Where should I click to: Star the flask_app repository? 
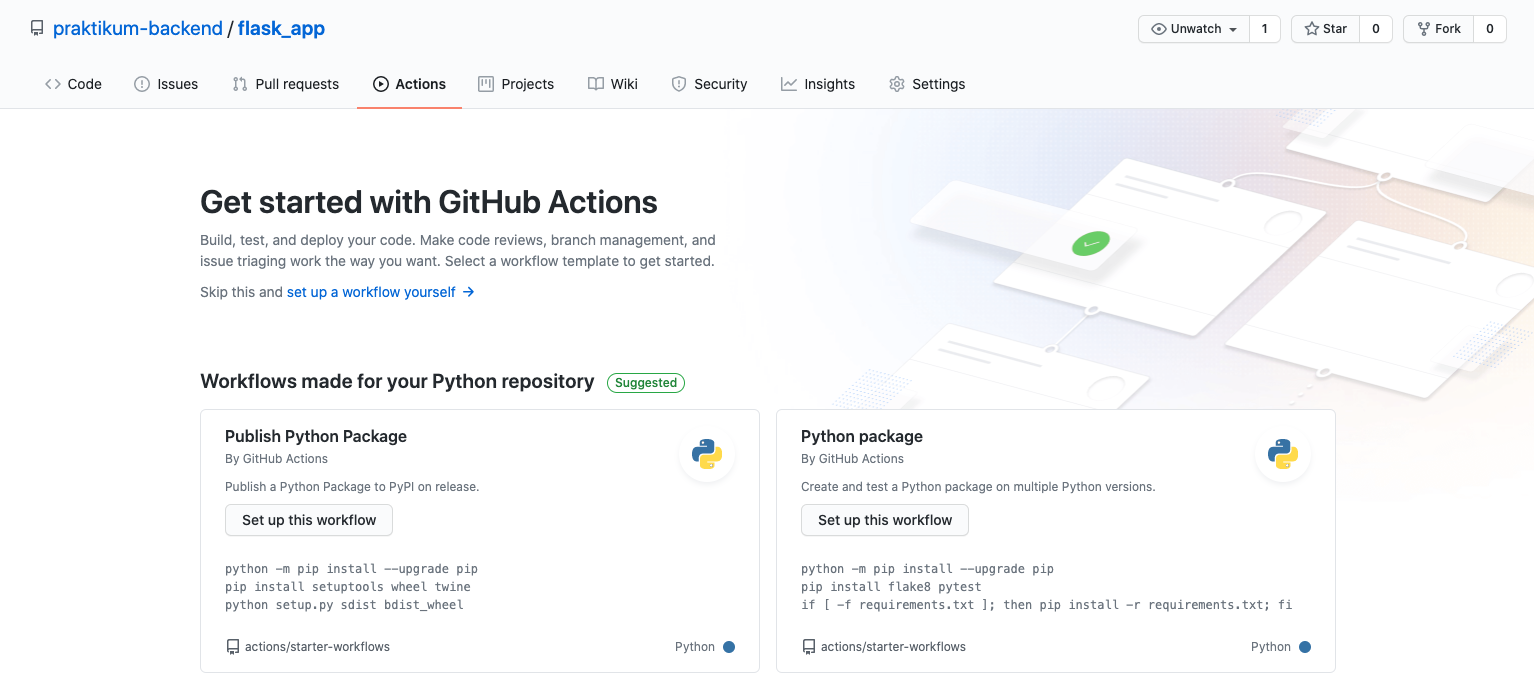1326,29
